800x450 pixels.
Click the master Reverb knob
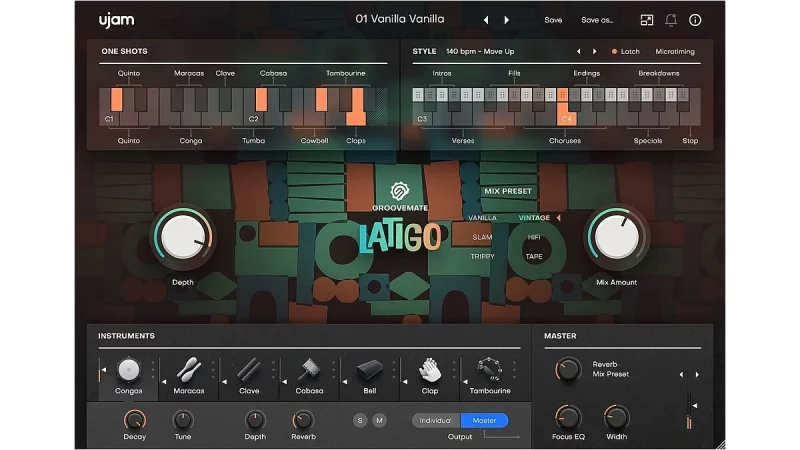tap(568, 369)
